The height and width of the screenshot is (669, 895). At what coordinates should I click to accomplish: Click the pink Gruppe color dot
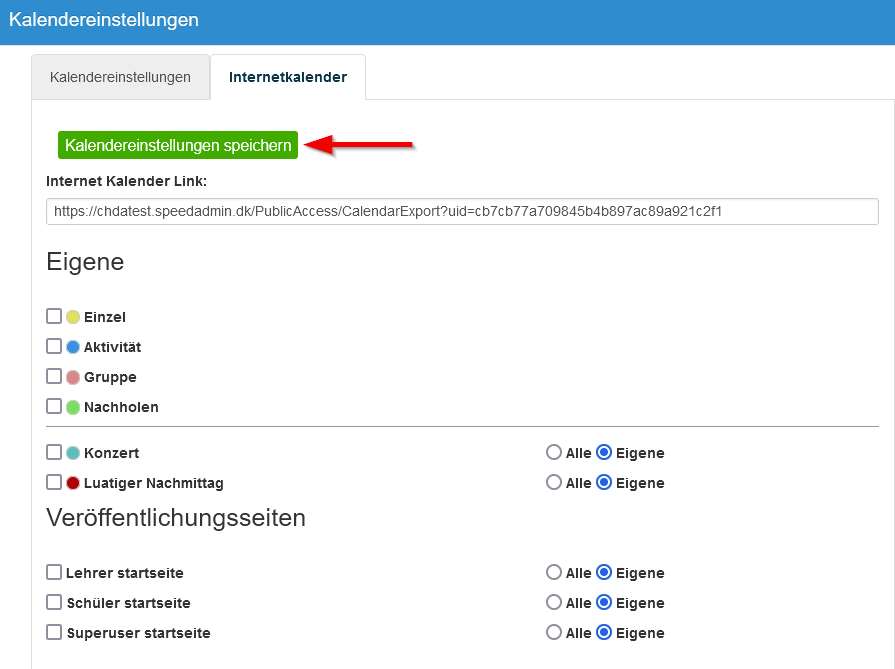(72, 377)
